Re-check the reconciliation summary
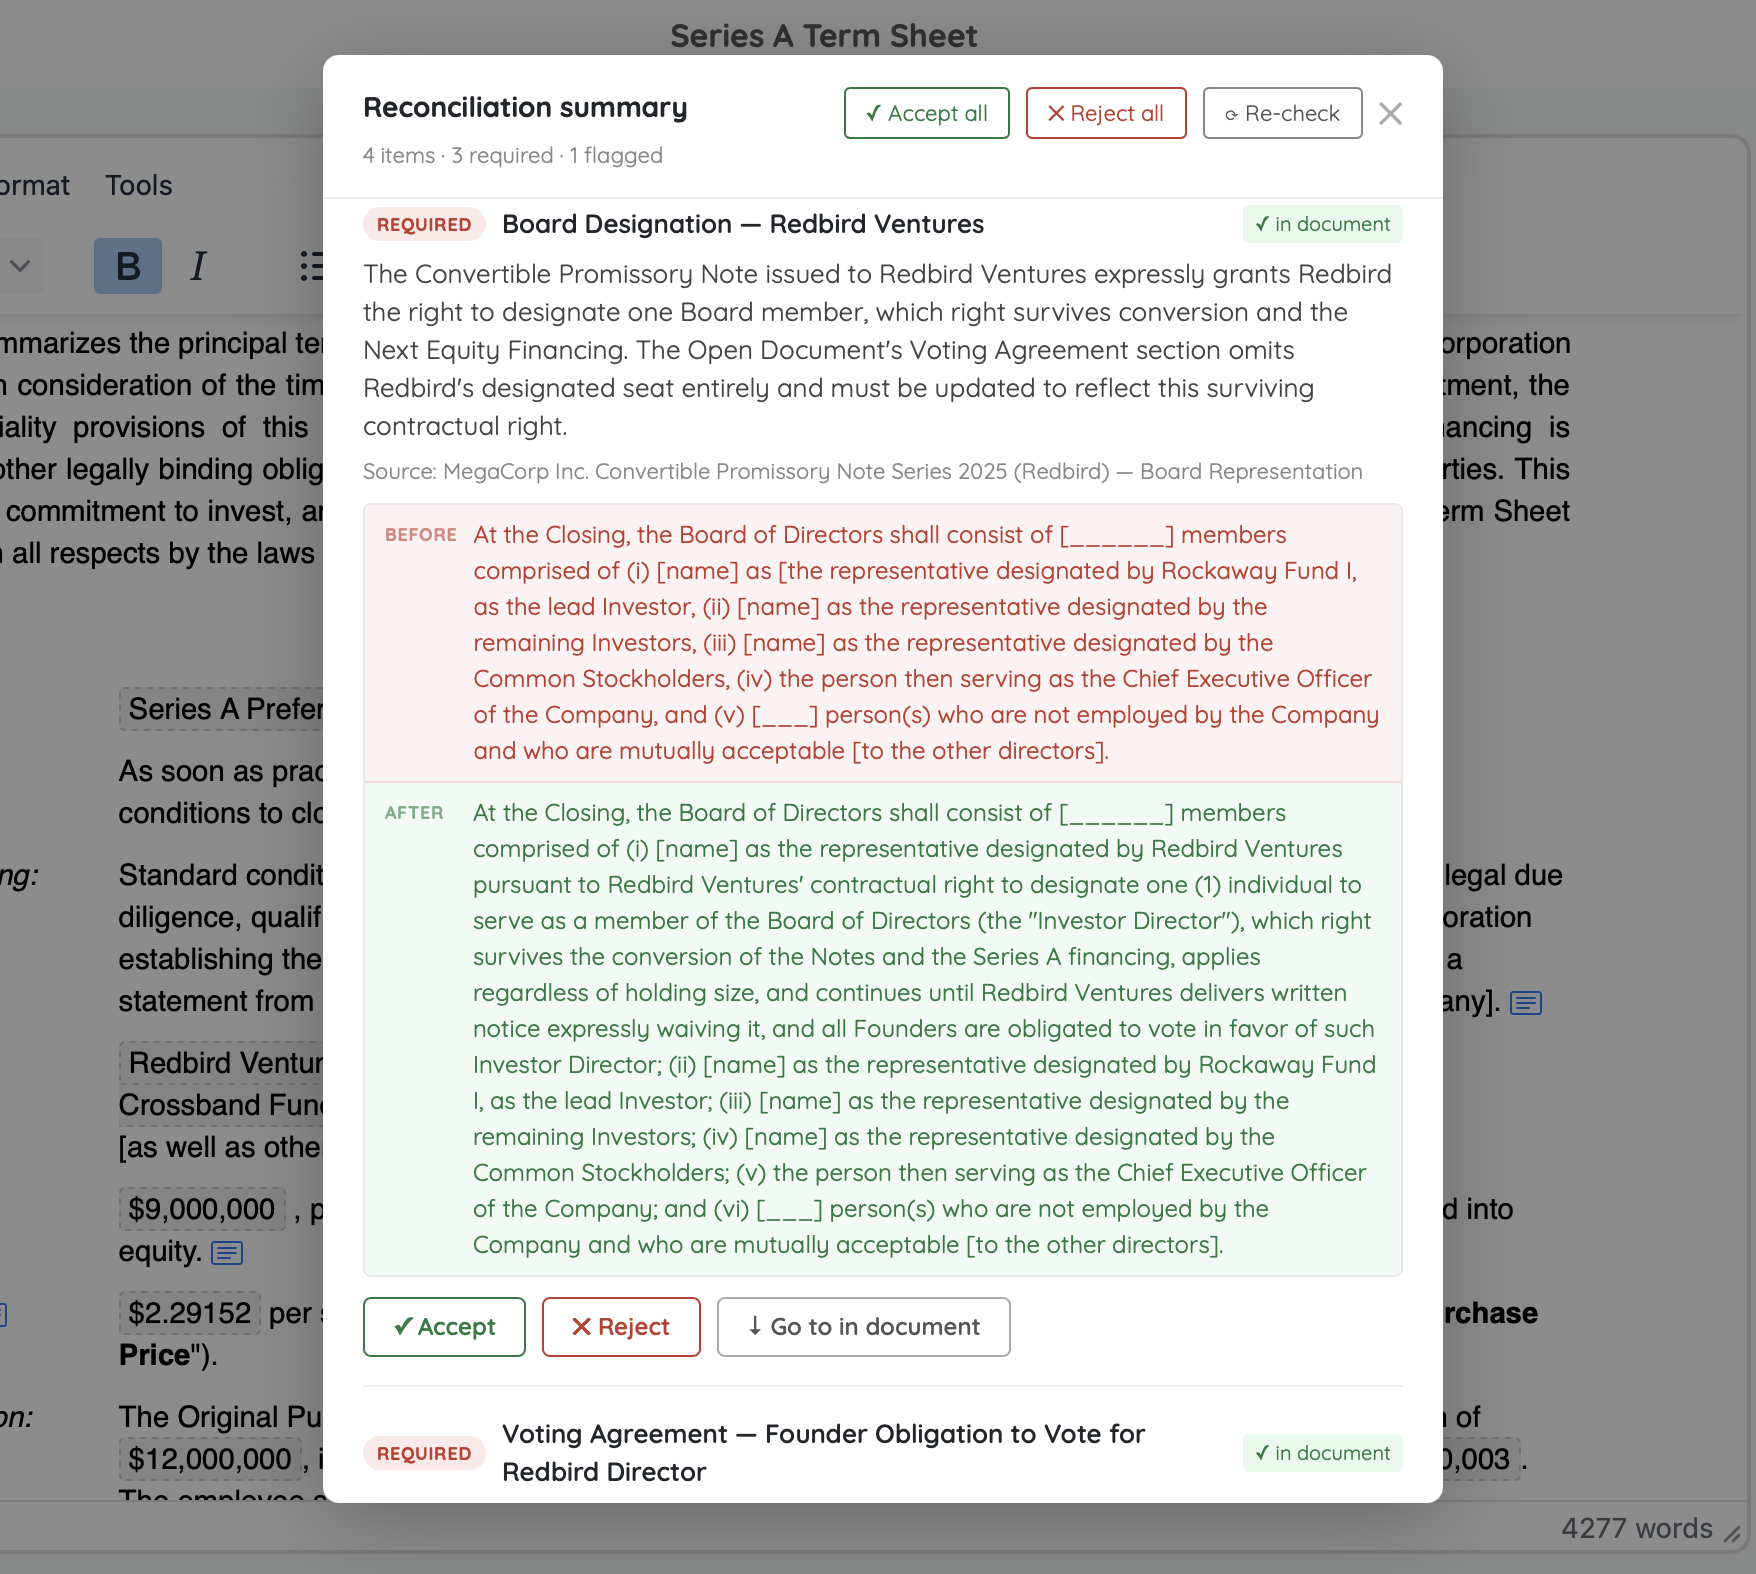This screenshot has width=1756, height=1574. (x=1282, y=113)
